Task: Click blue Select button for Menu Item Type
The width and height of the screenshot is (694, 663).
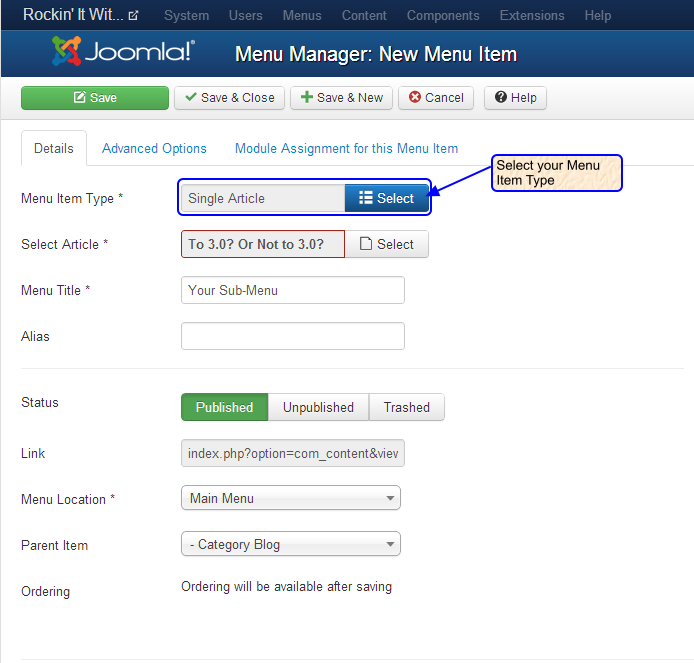Action: (x=386, y=198)
